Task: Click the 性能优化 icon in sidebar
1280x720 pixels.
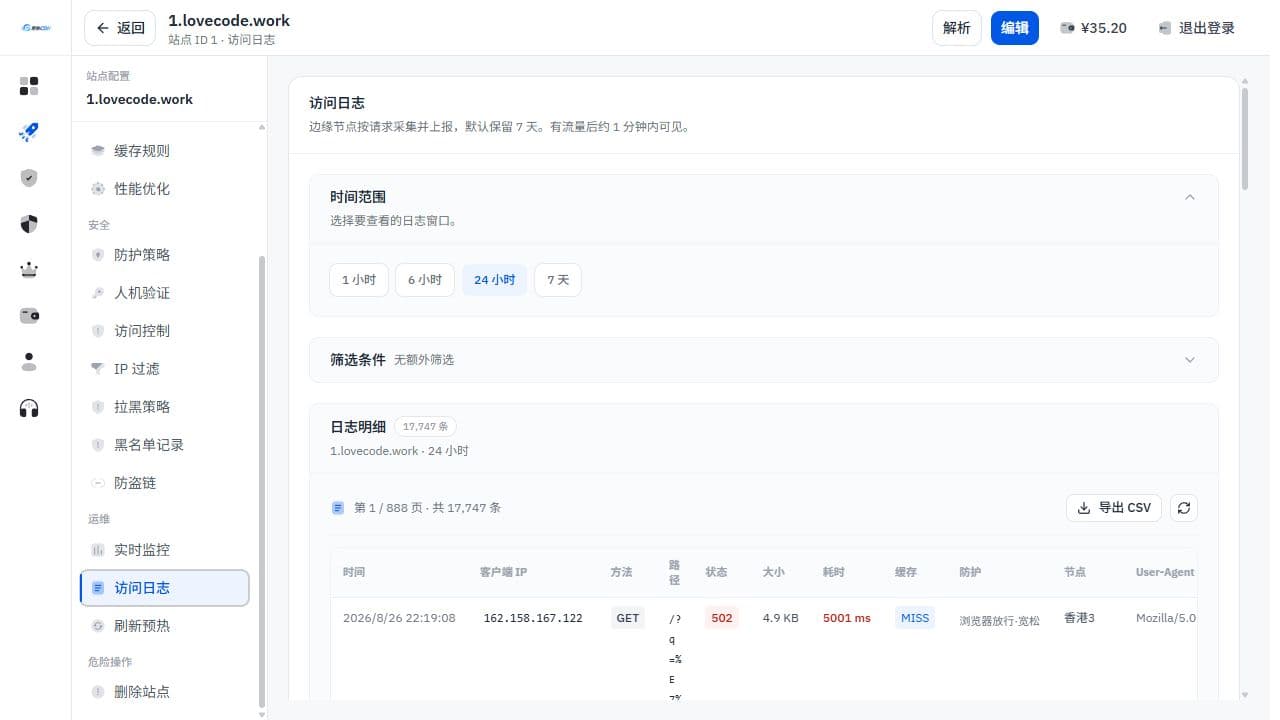Action: pos(98,189)
